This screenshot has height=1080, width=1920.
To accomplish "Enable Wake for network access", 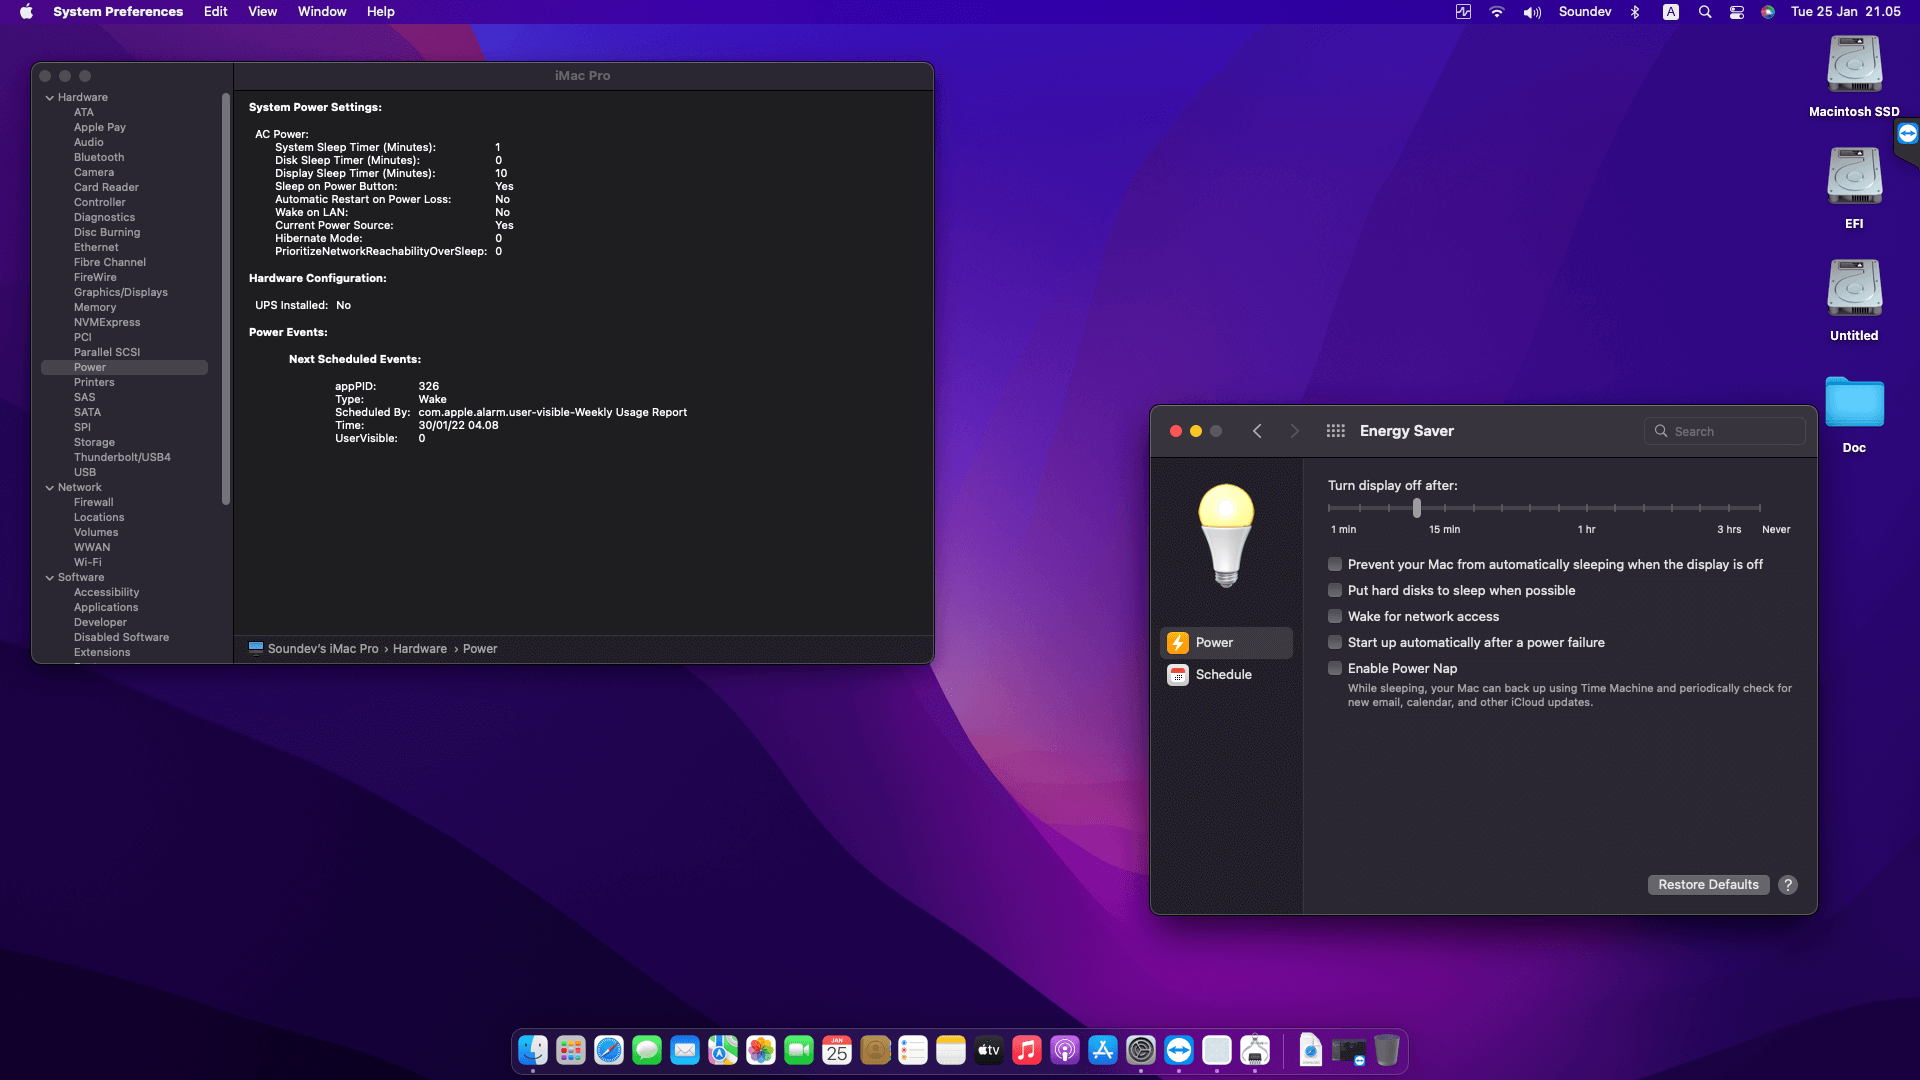I will tap(1335, 616).
